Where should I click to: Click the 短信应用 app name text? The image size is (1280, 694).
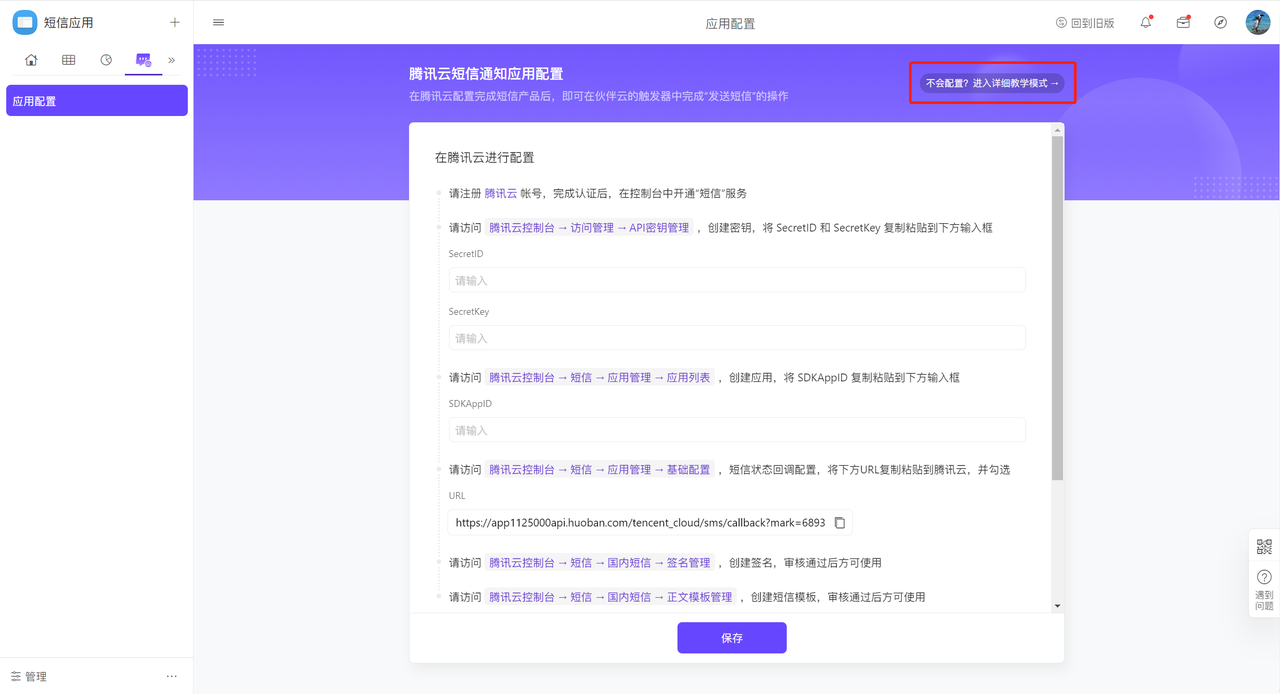69,22
